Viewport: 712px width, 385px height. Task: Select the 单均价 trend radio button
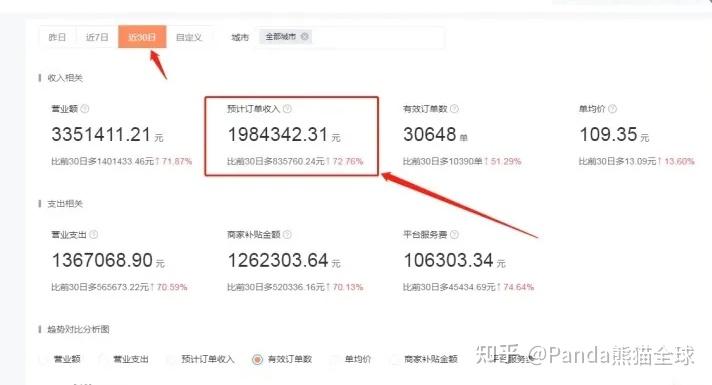tap(335, 360)
